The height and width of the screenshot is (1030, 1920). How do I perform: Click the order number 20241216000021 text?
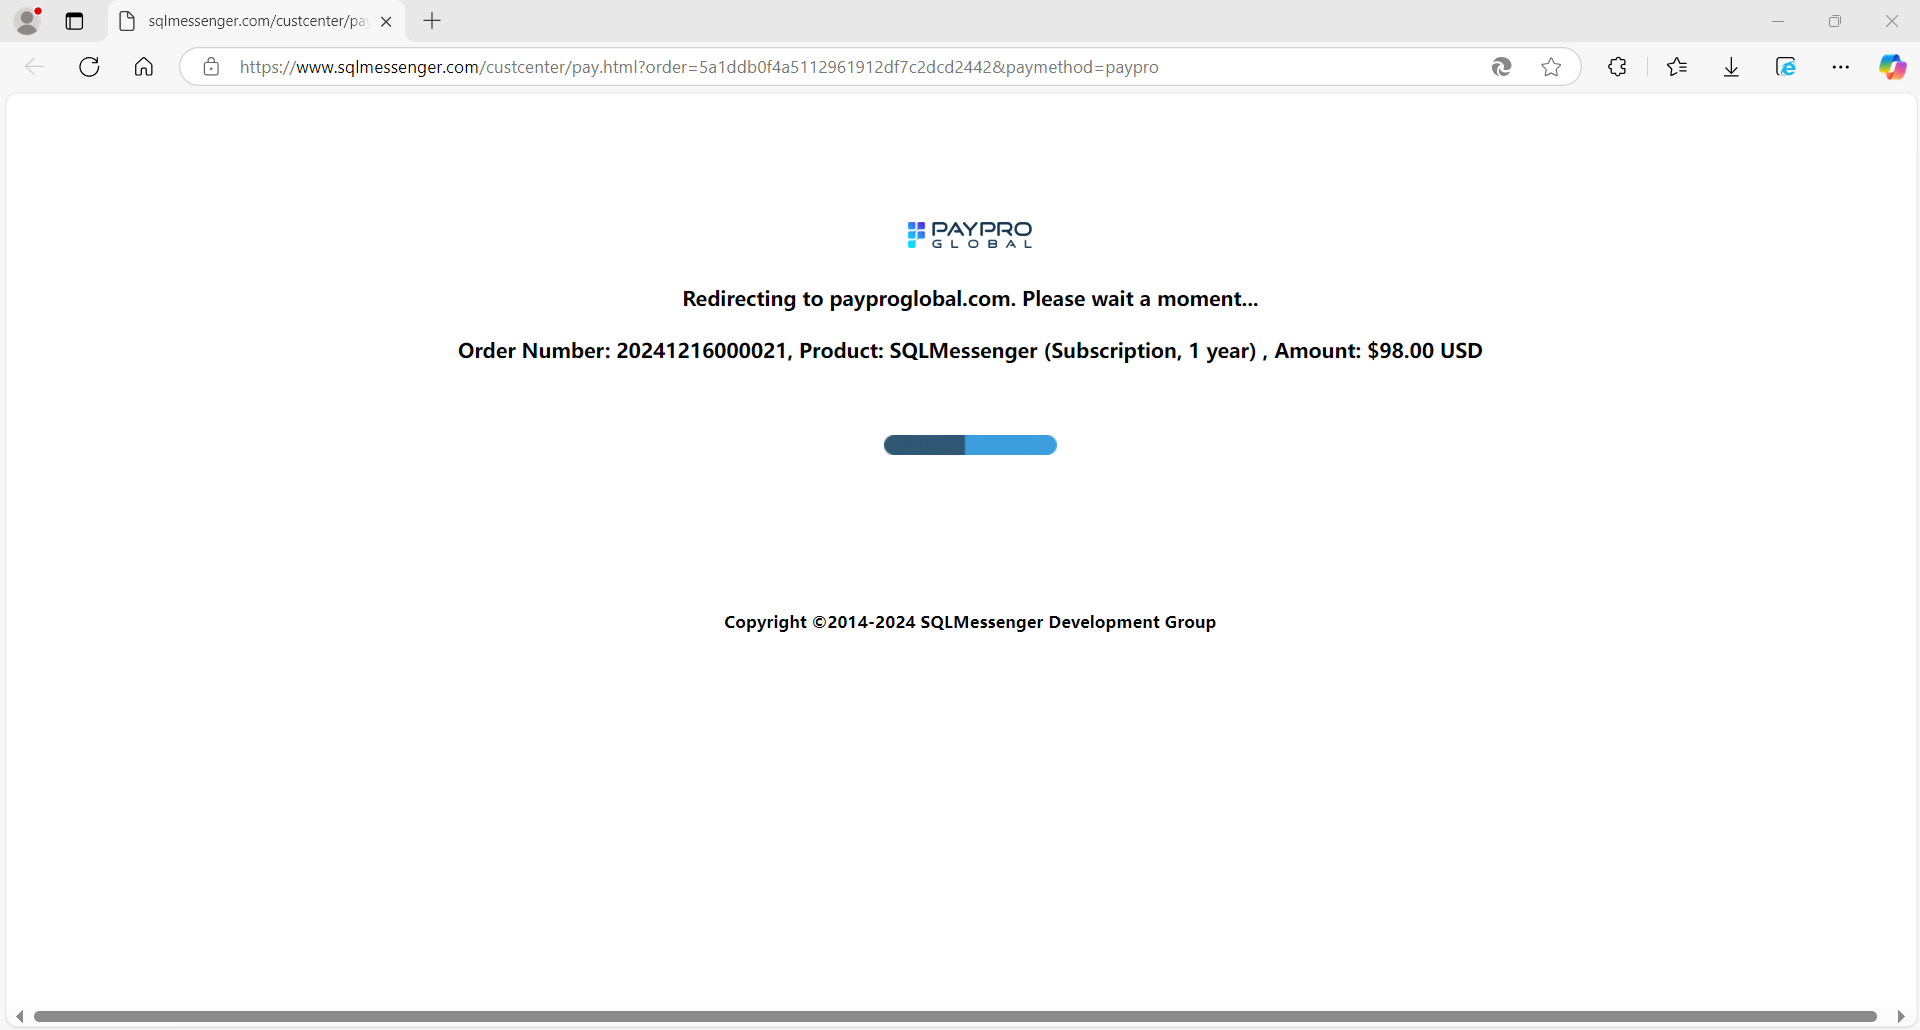point(702,351)
